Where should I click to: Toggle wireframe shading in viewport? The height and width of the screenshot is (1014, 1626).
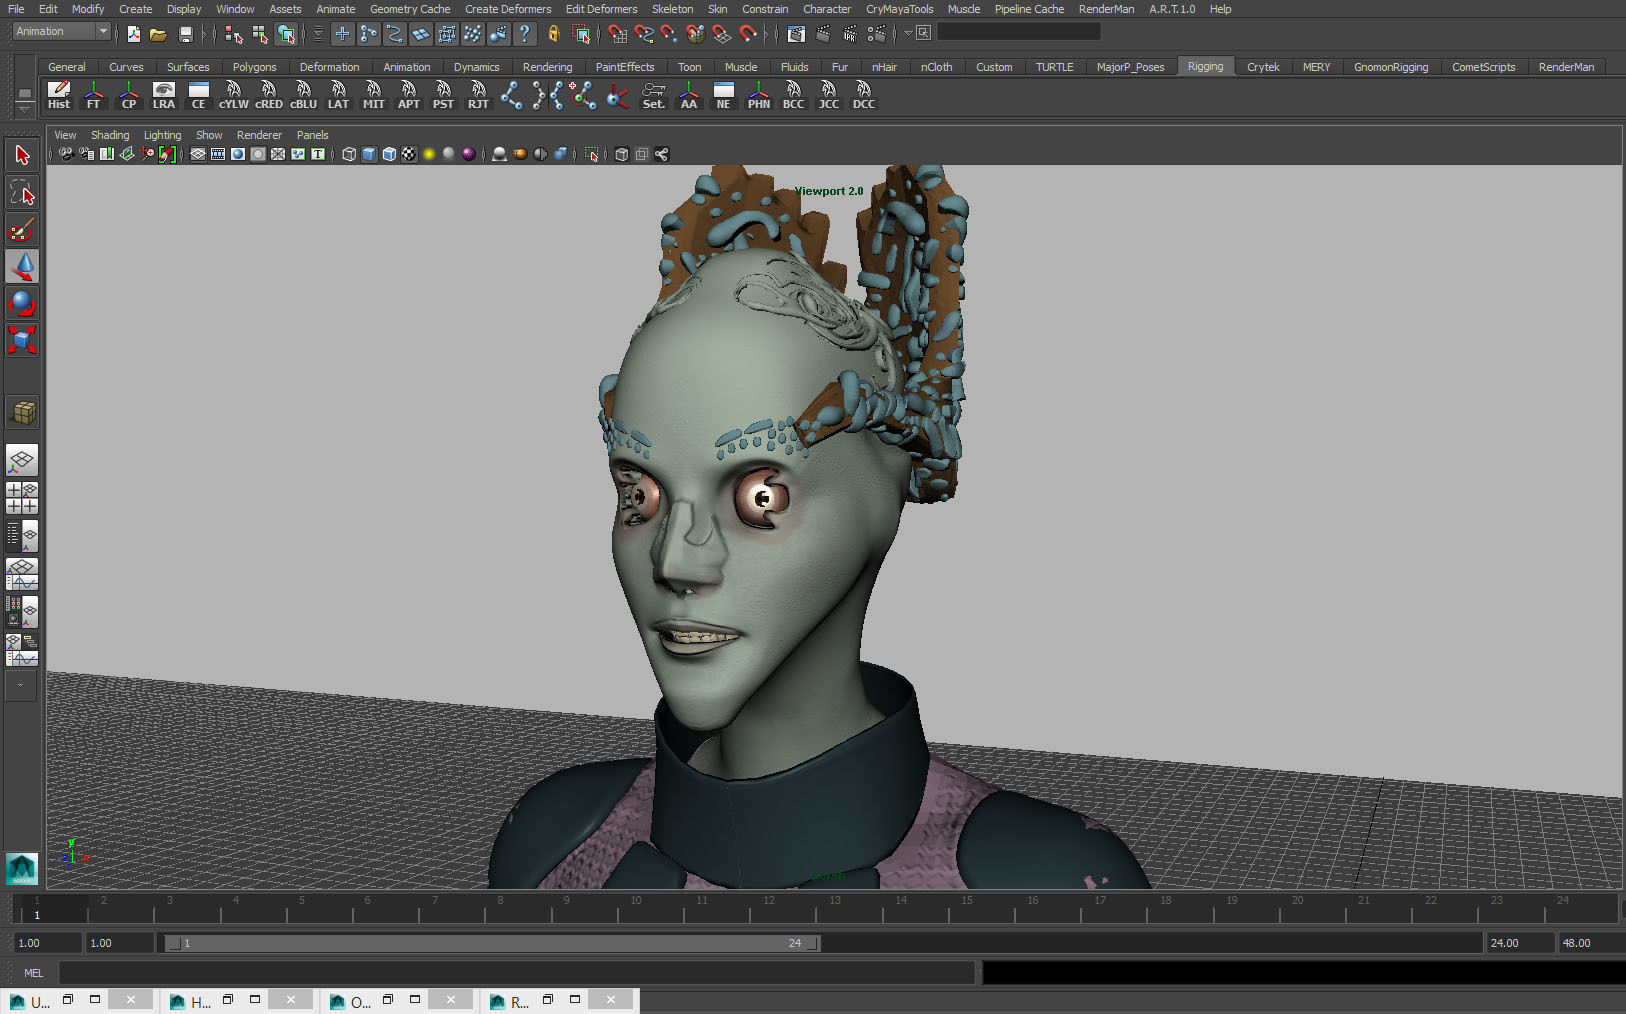(x=349, y=154)
